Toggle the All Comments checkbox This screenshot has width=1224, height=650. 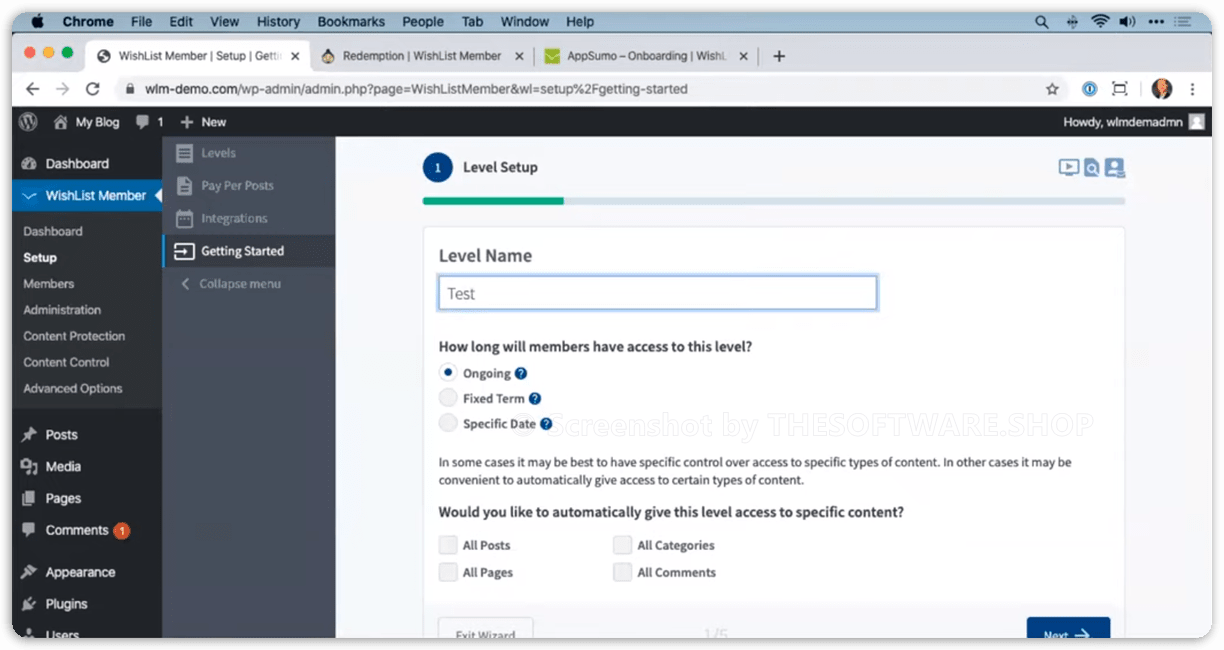pyautogui.click(x=623, y=572)
